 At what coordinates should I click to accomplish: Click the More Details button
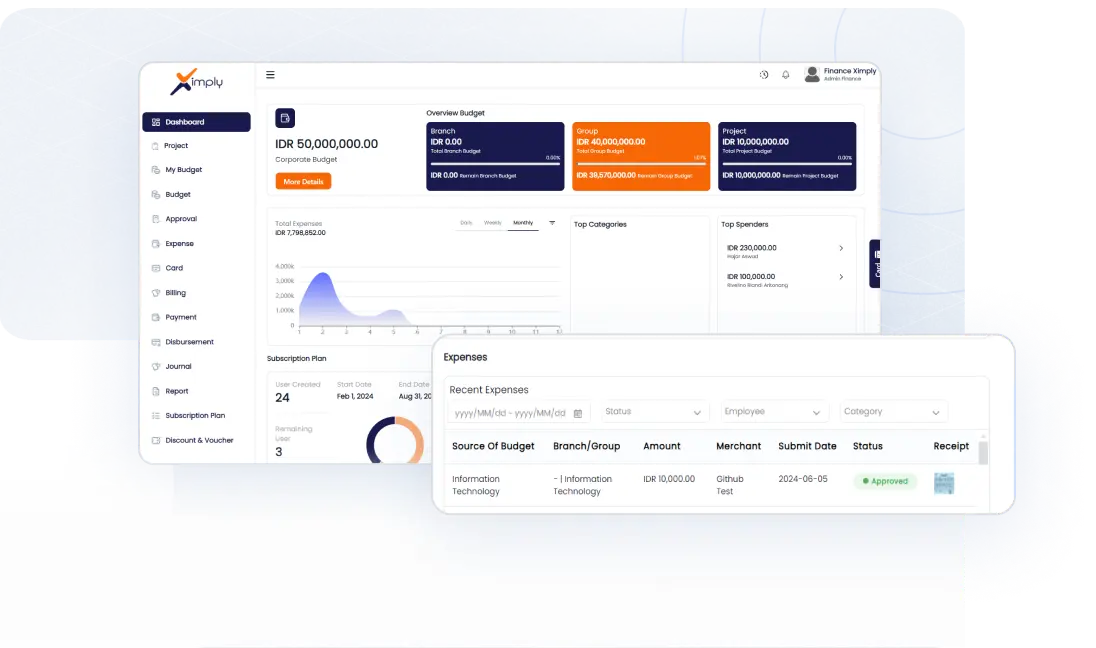point(303,182)
